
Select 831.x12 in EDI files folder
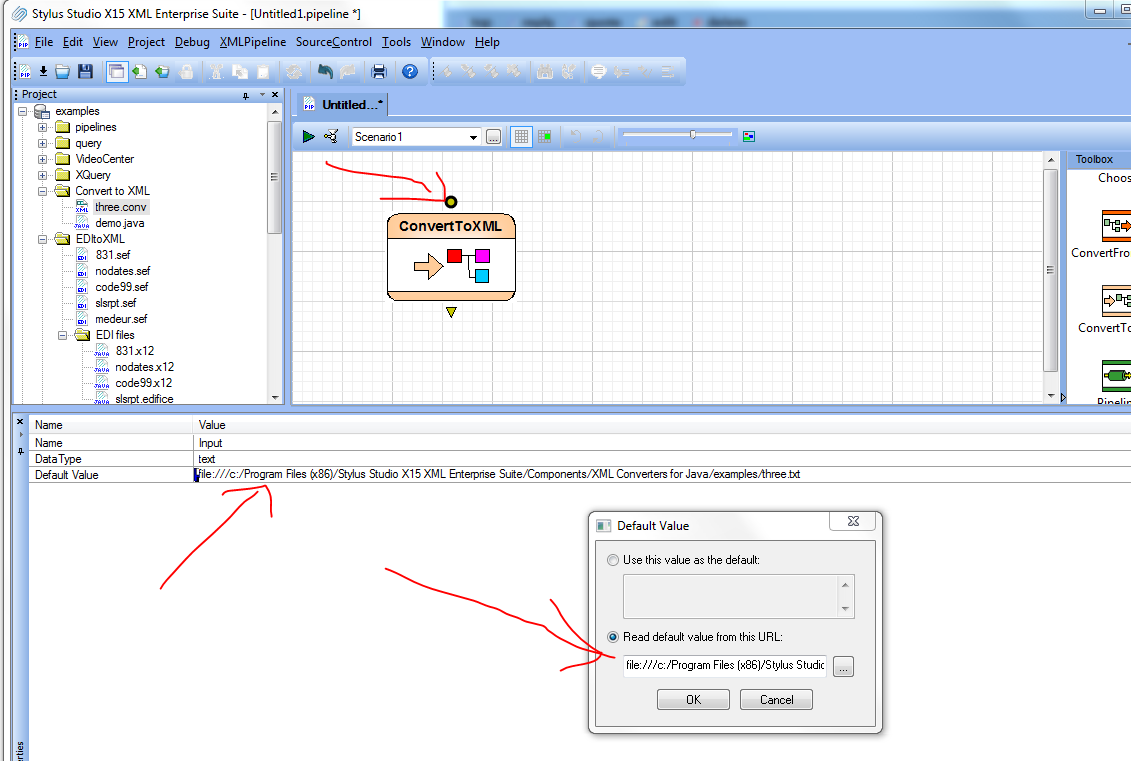coord(135,351)
